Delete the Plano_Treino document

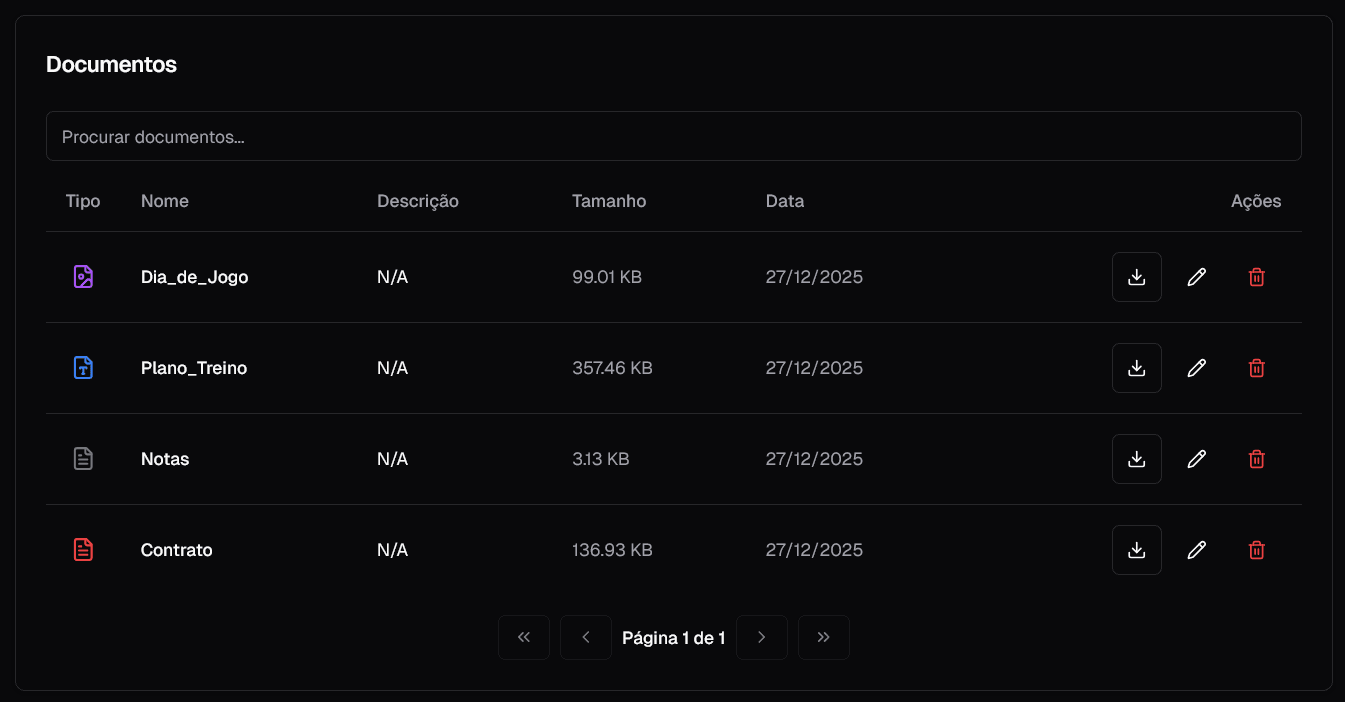click(x=1257, y=368)
